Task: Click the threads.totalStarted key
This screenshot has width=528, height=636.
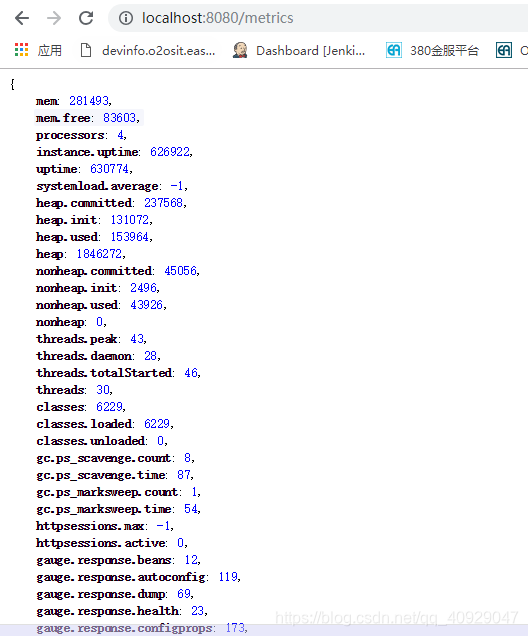Action: [x=104, y=373]
